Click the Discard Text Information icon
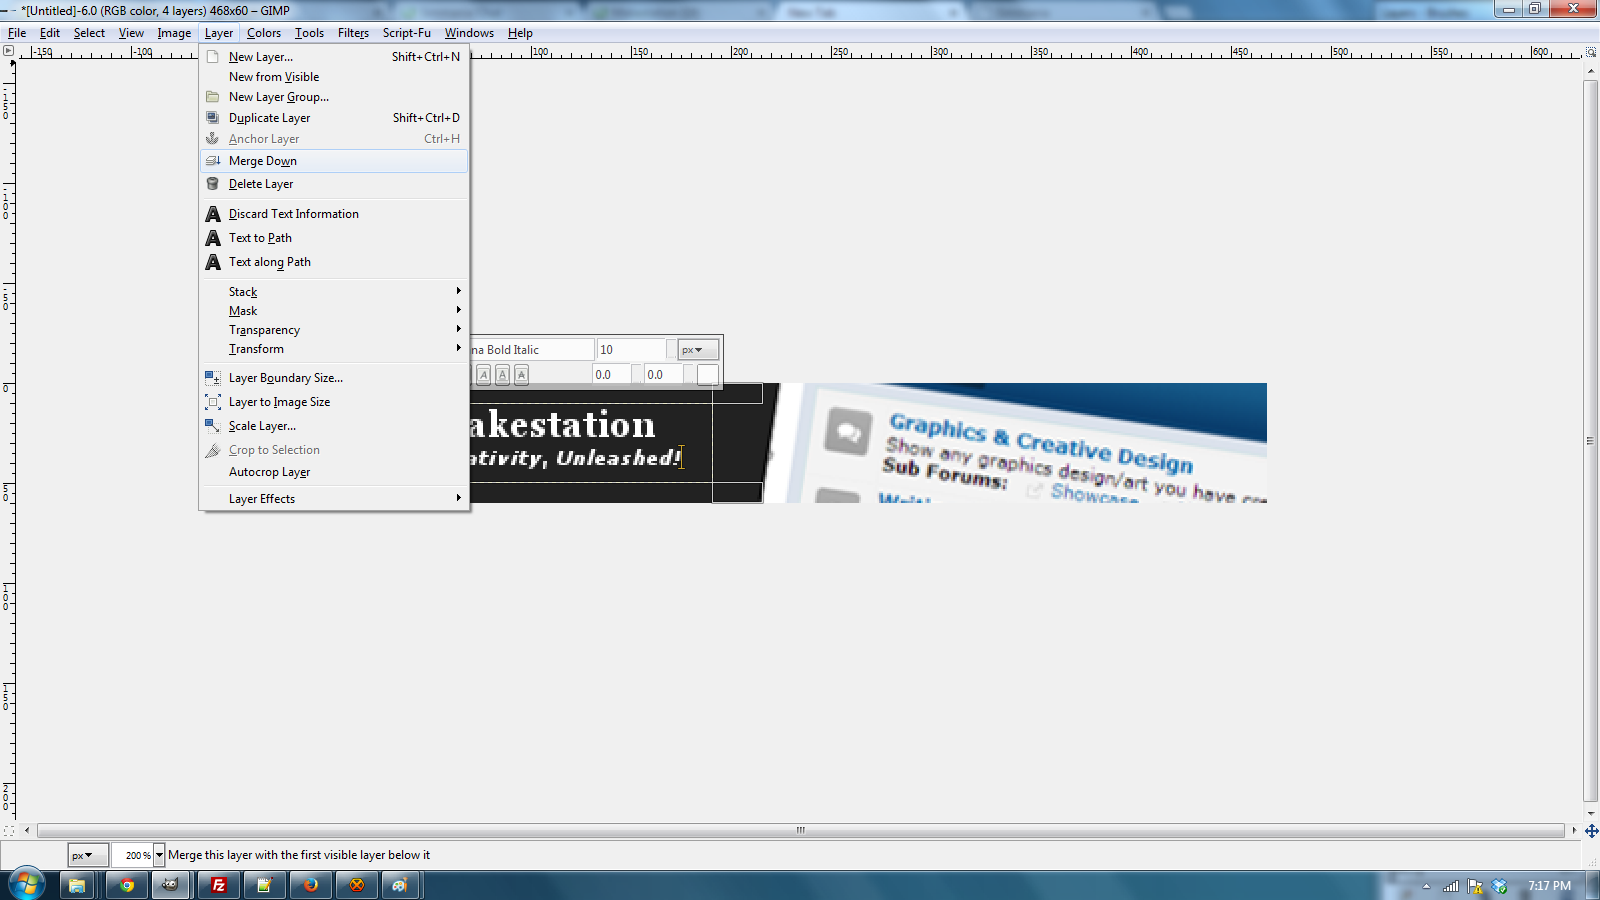This screenshot has height=900, width=1600. click(x=213, y=214)
